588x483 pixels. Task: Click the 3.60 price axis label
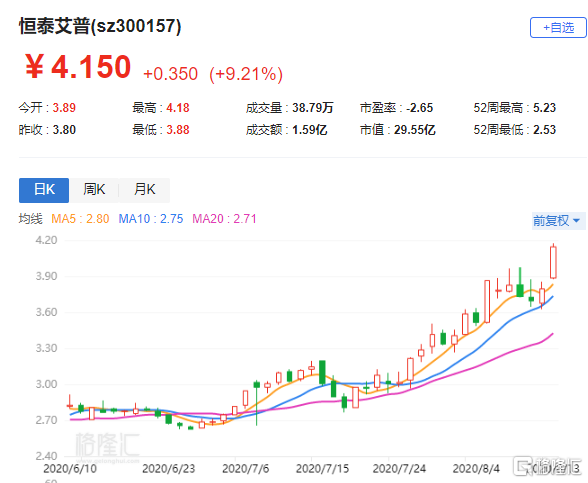pyautogui.click(x=46, y=312)
